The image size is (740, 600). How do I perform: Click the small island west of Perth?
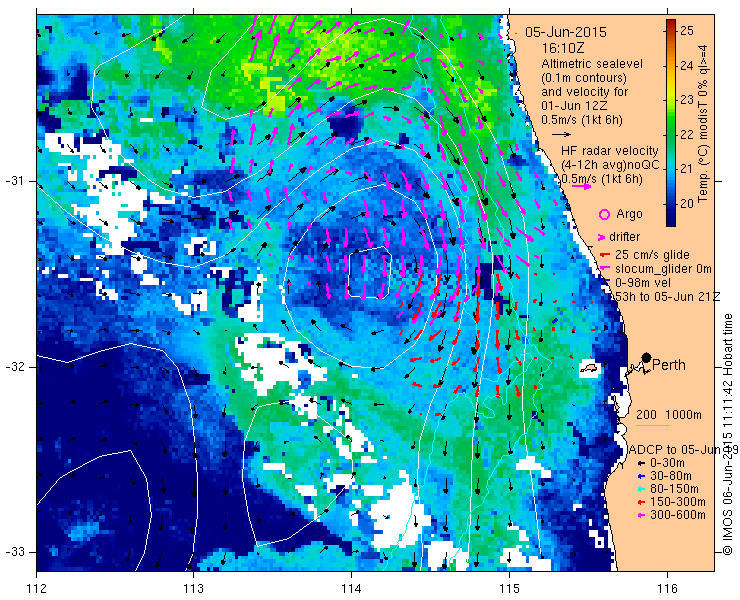pyautogui.click(x=589, y=367)
